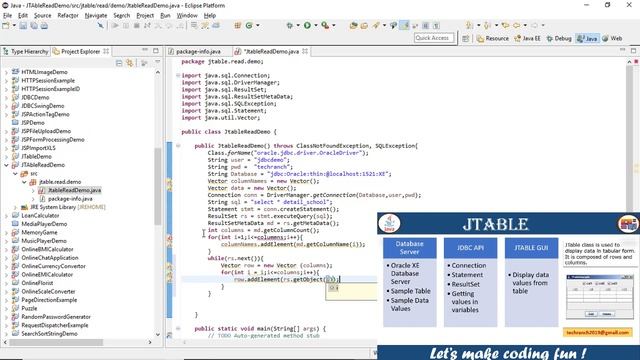Click the Save icon in the toolbar

pyautogui.click(x=23, y=26)
